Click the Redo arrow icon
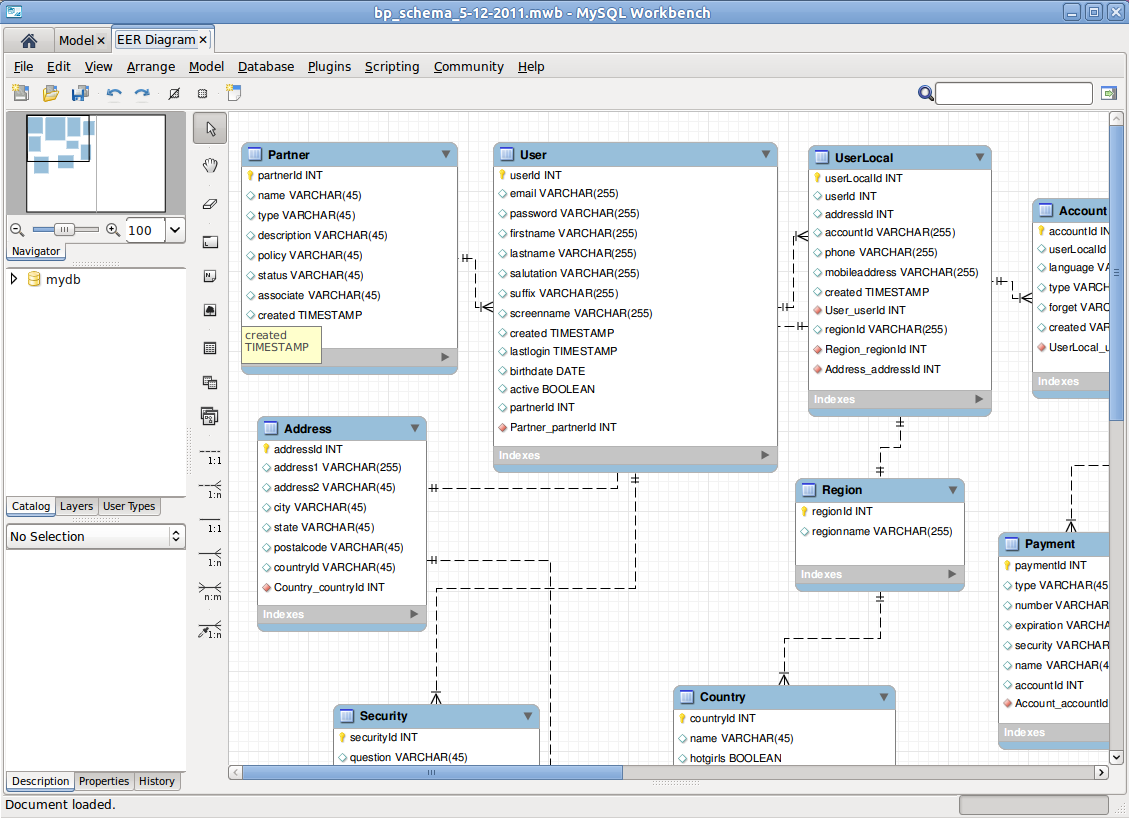This screenshot has width=1129, height=818. (143, 93)
